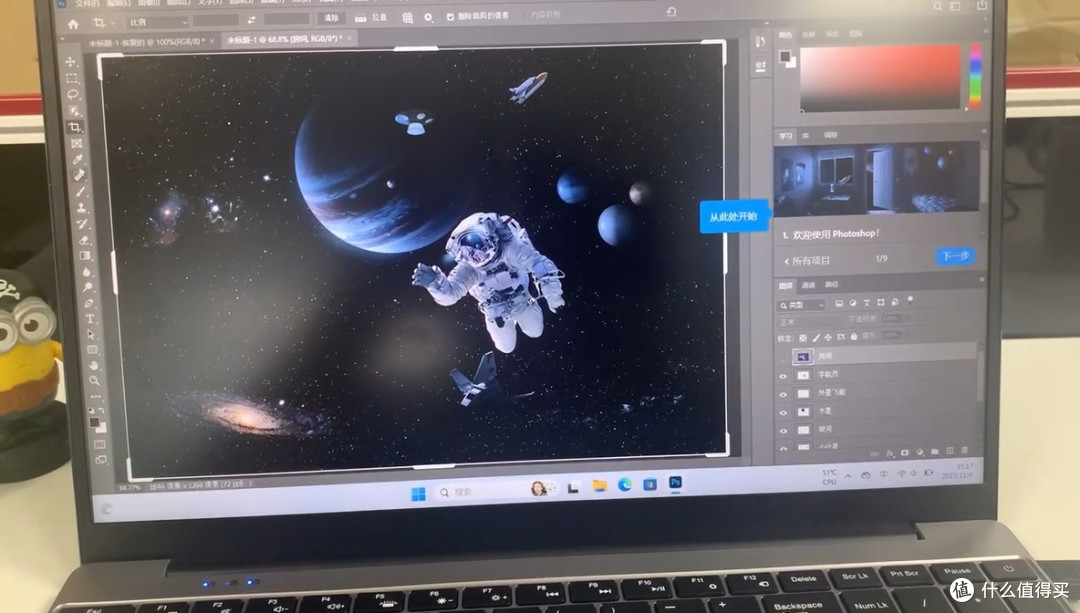Select the Frame tool
Screen dimensions: 1080x613
tap(76, 143)
